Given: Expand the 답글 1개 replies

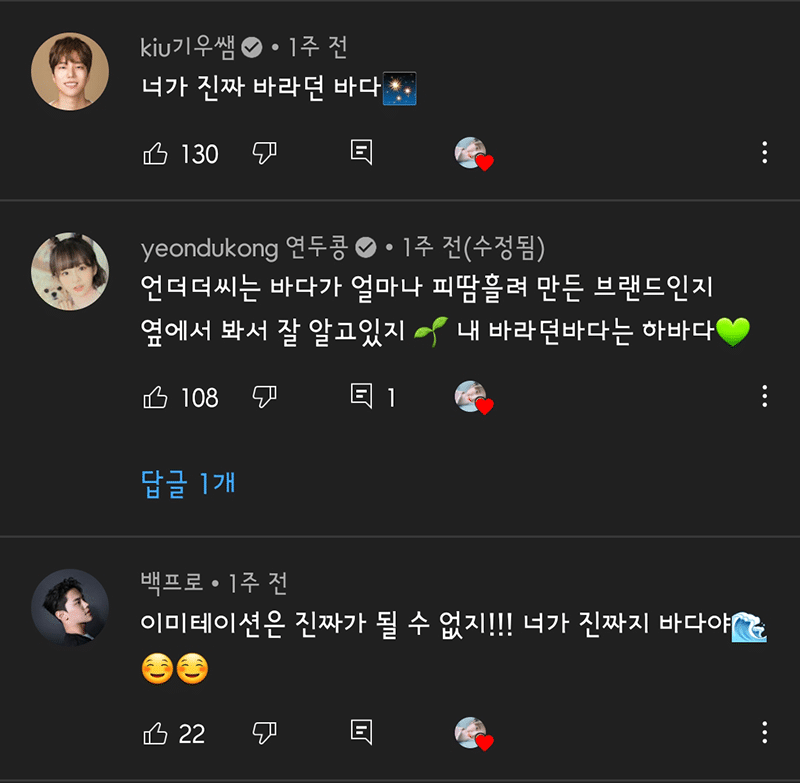Looking at the screenshot, I should 188,484.
